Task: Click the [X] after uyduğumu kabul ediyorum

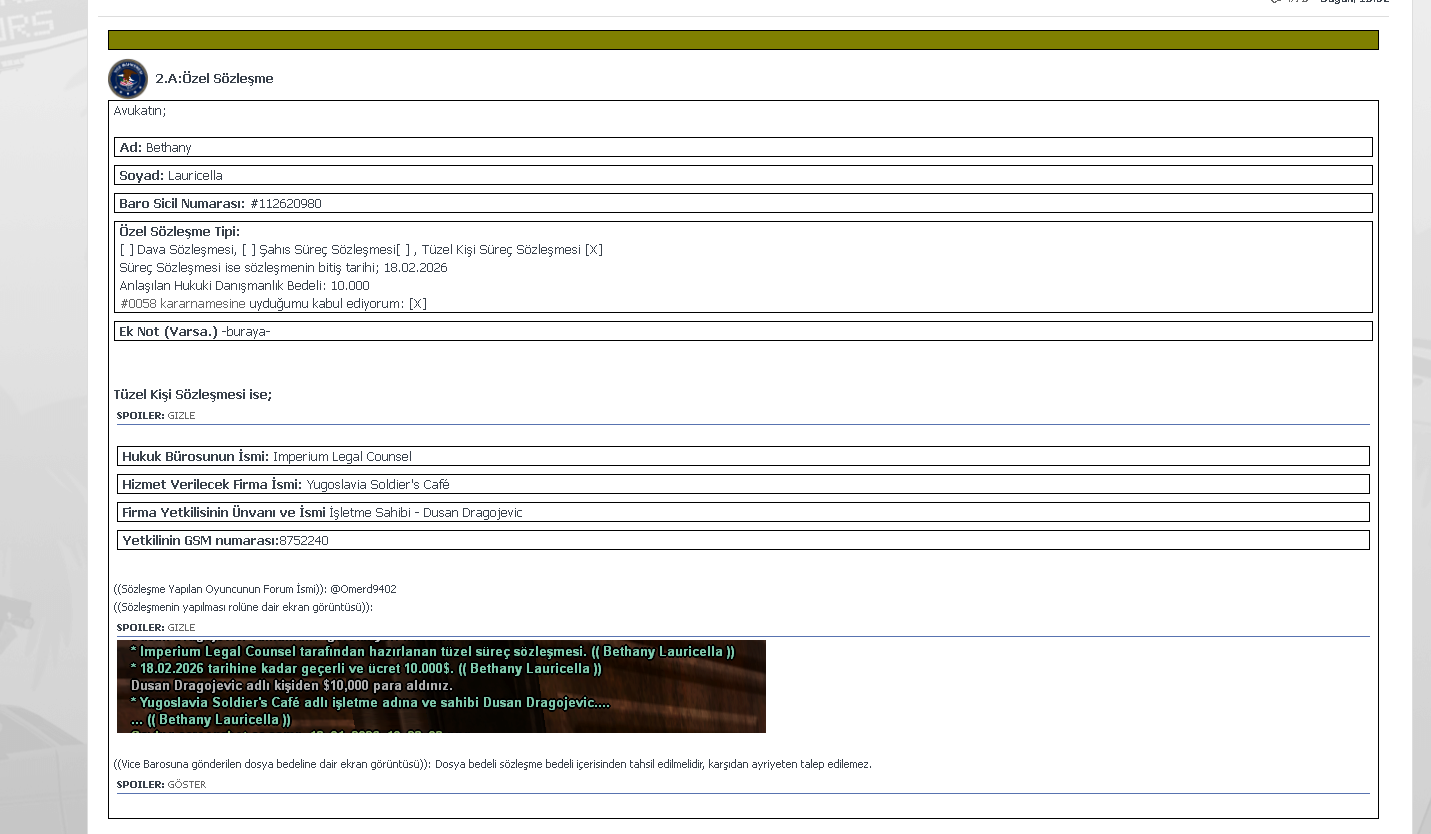Action: click(x=417, y=304)
